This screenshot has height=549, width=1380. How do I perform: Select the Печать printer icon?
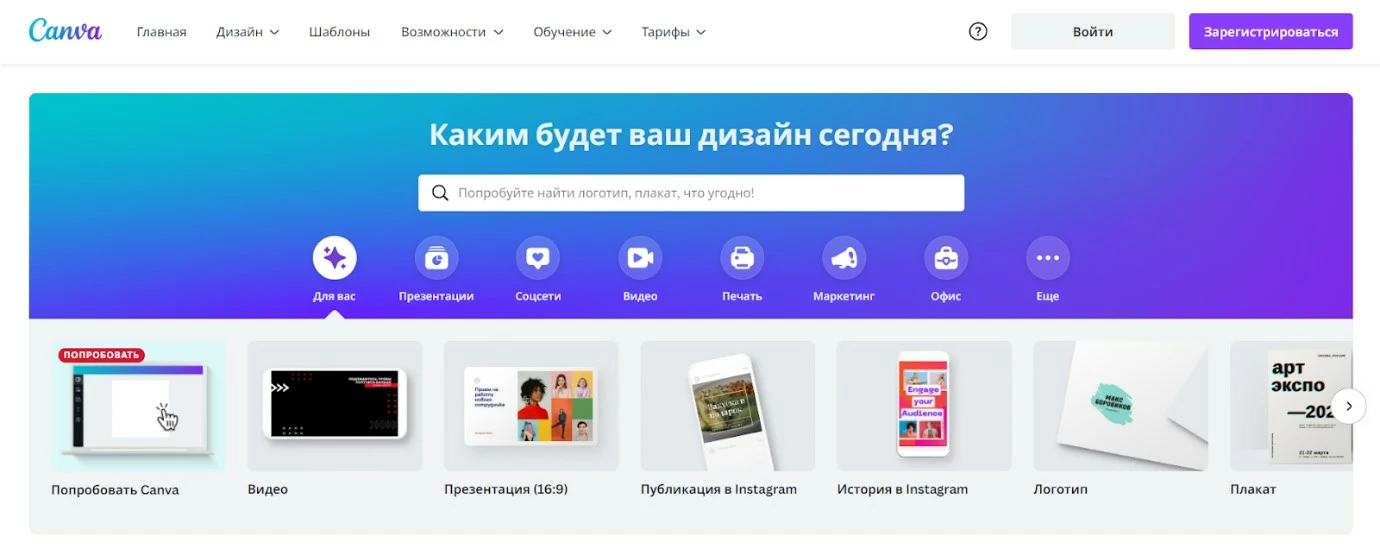point(742,258)
